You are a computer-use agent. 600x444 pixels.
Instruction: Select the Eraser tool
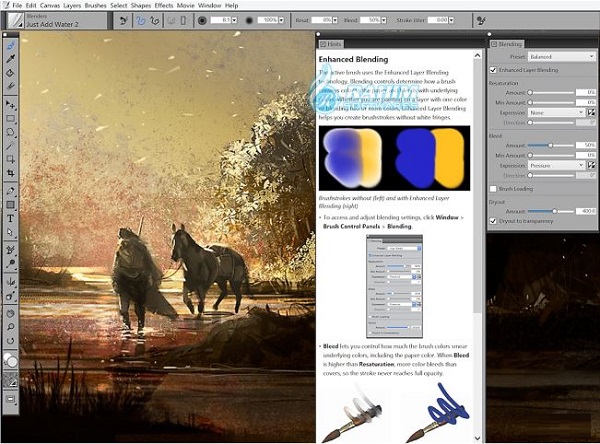pos(10,86)
